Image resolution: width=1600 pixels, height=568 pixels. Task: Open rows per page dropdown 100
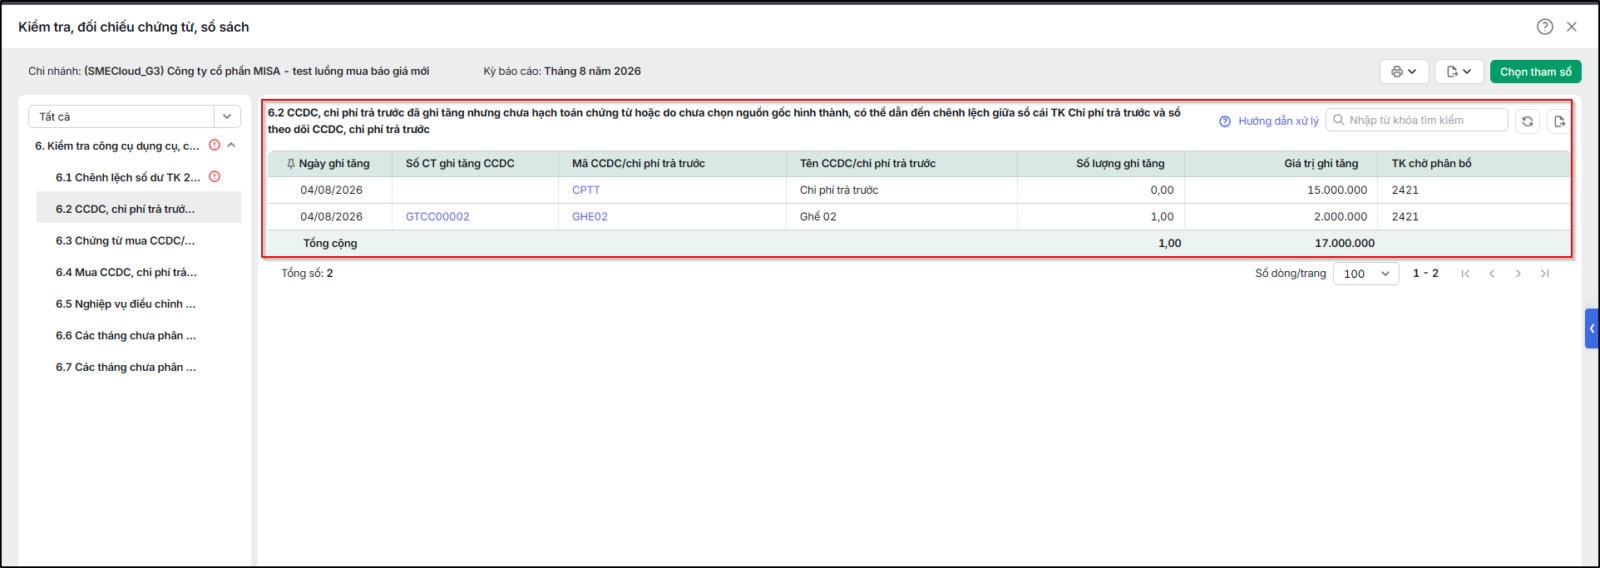tap(1366, 274)
